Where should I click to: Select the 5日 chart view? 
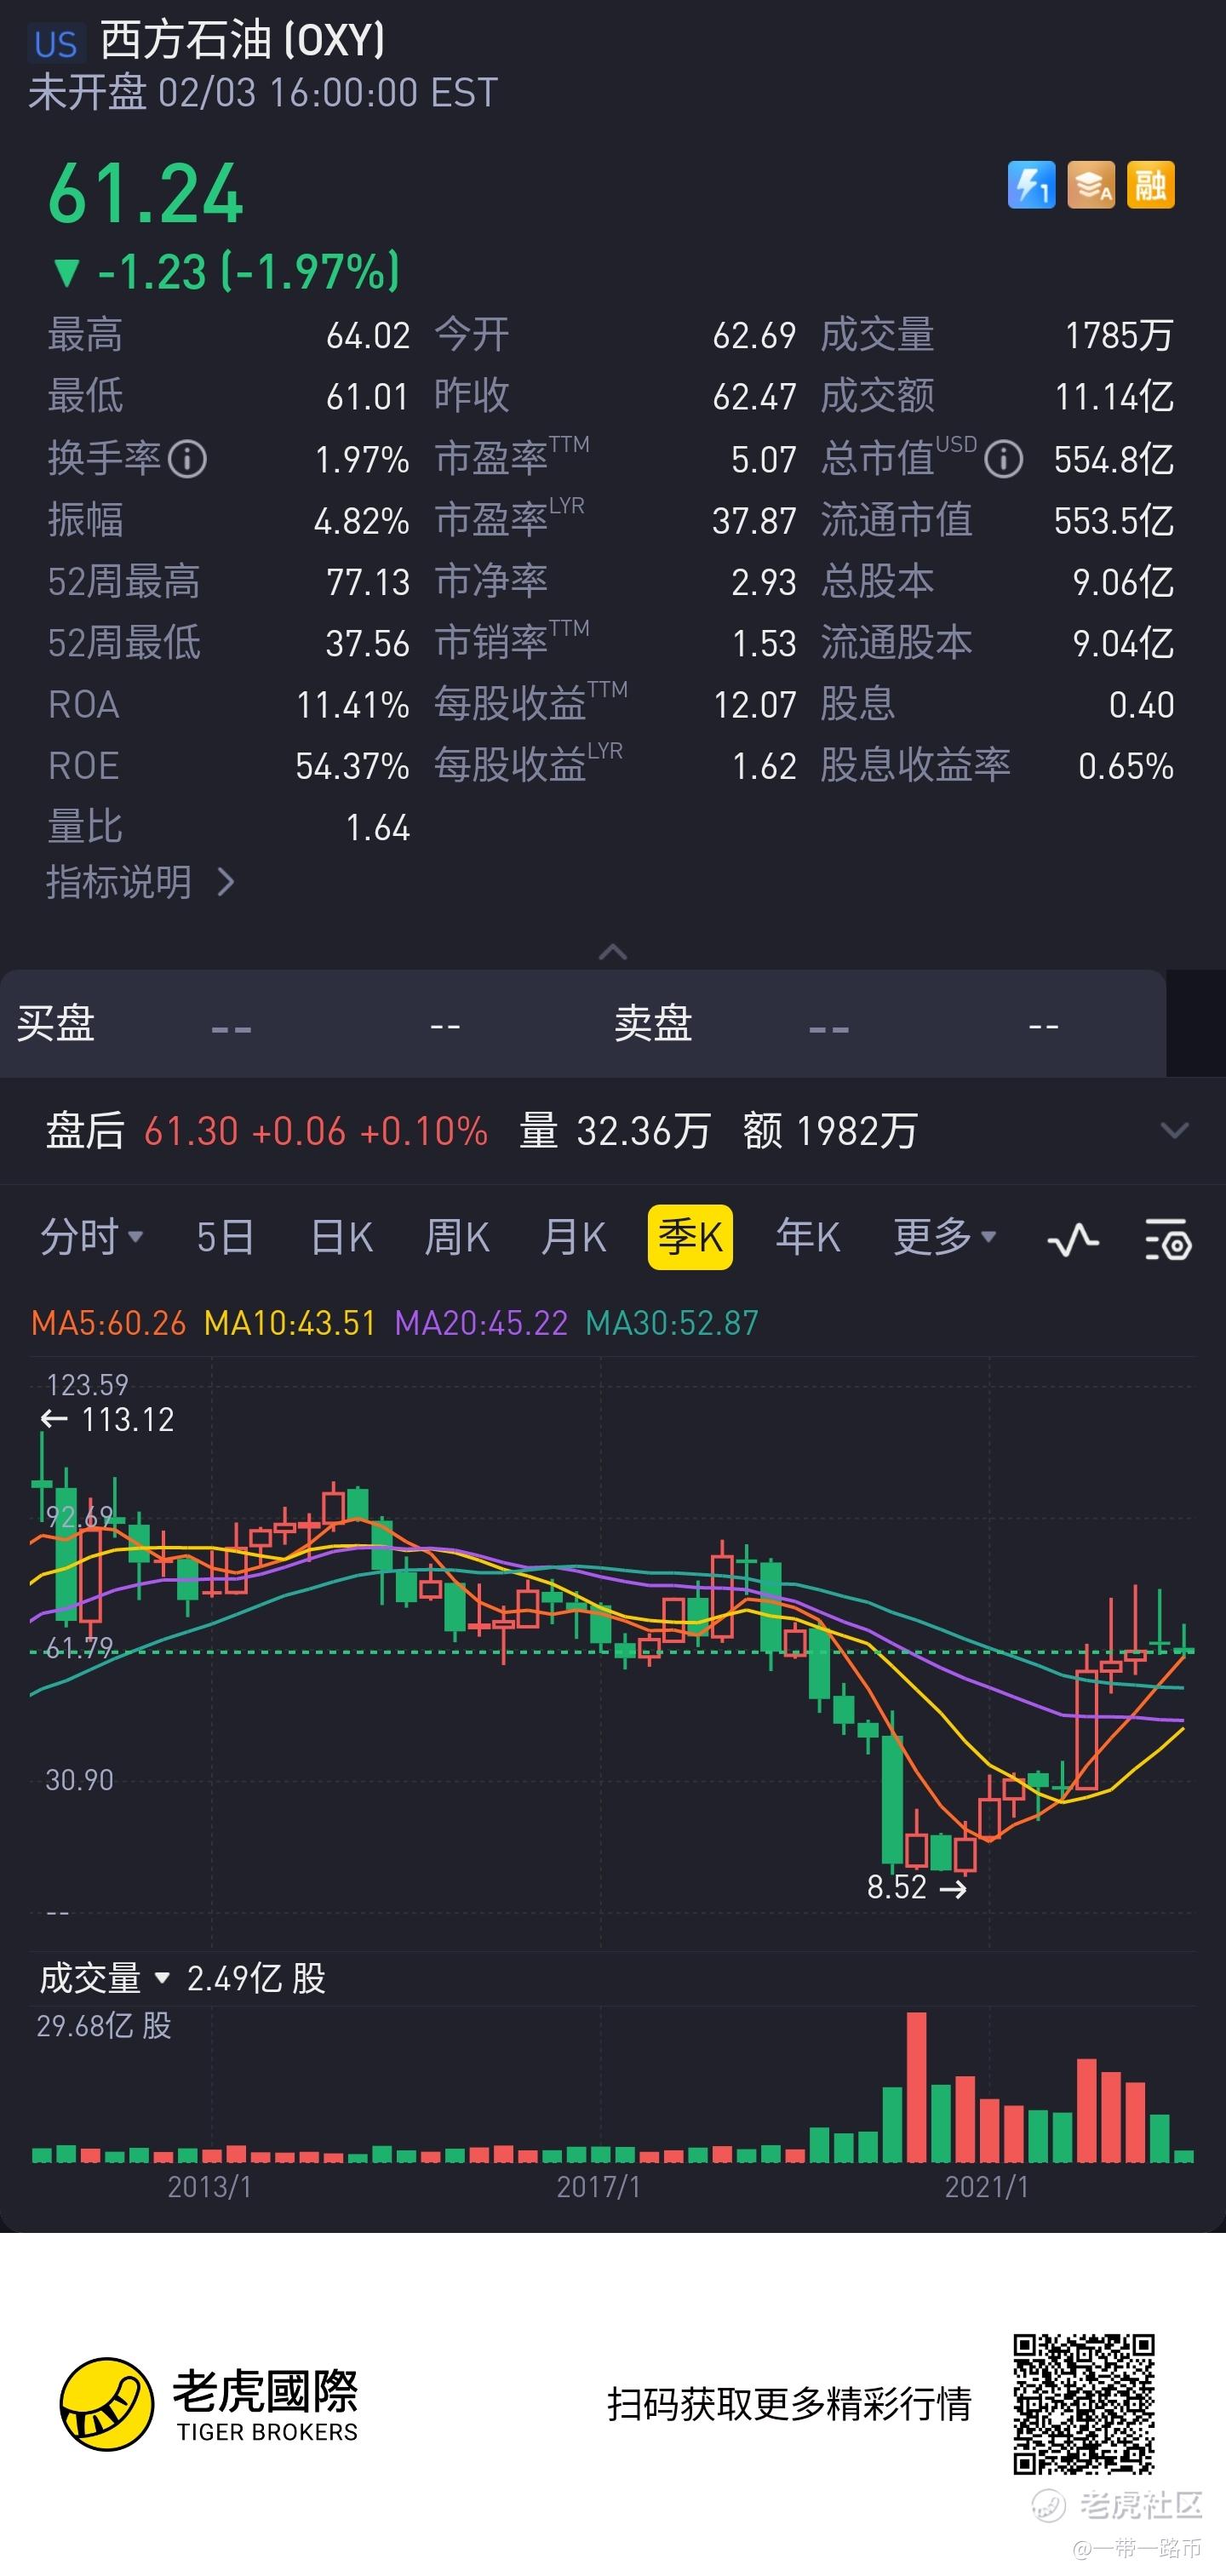coord(225,1237)
